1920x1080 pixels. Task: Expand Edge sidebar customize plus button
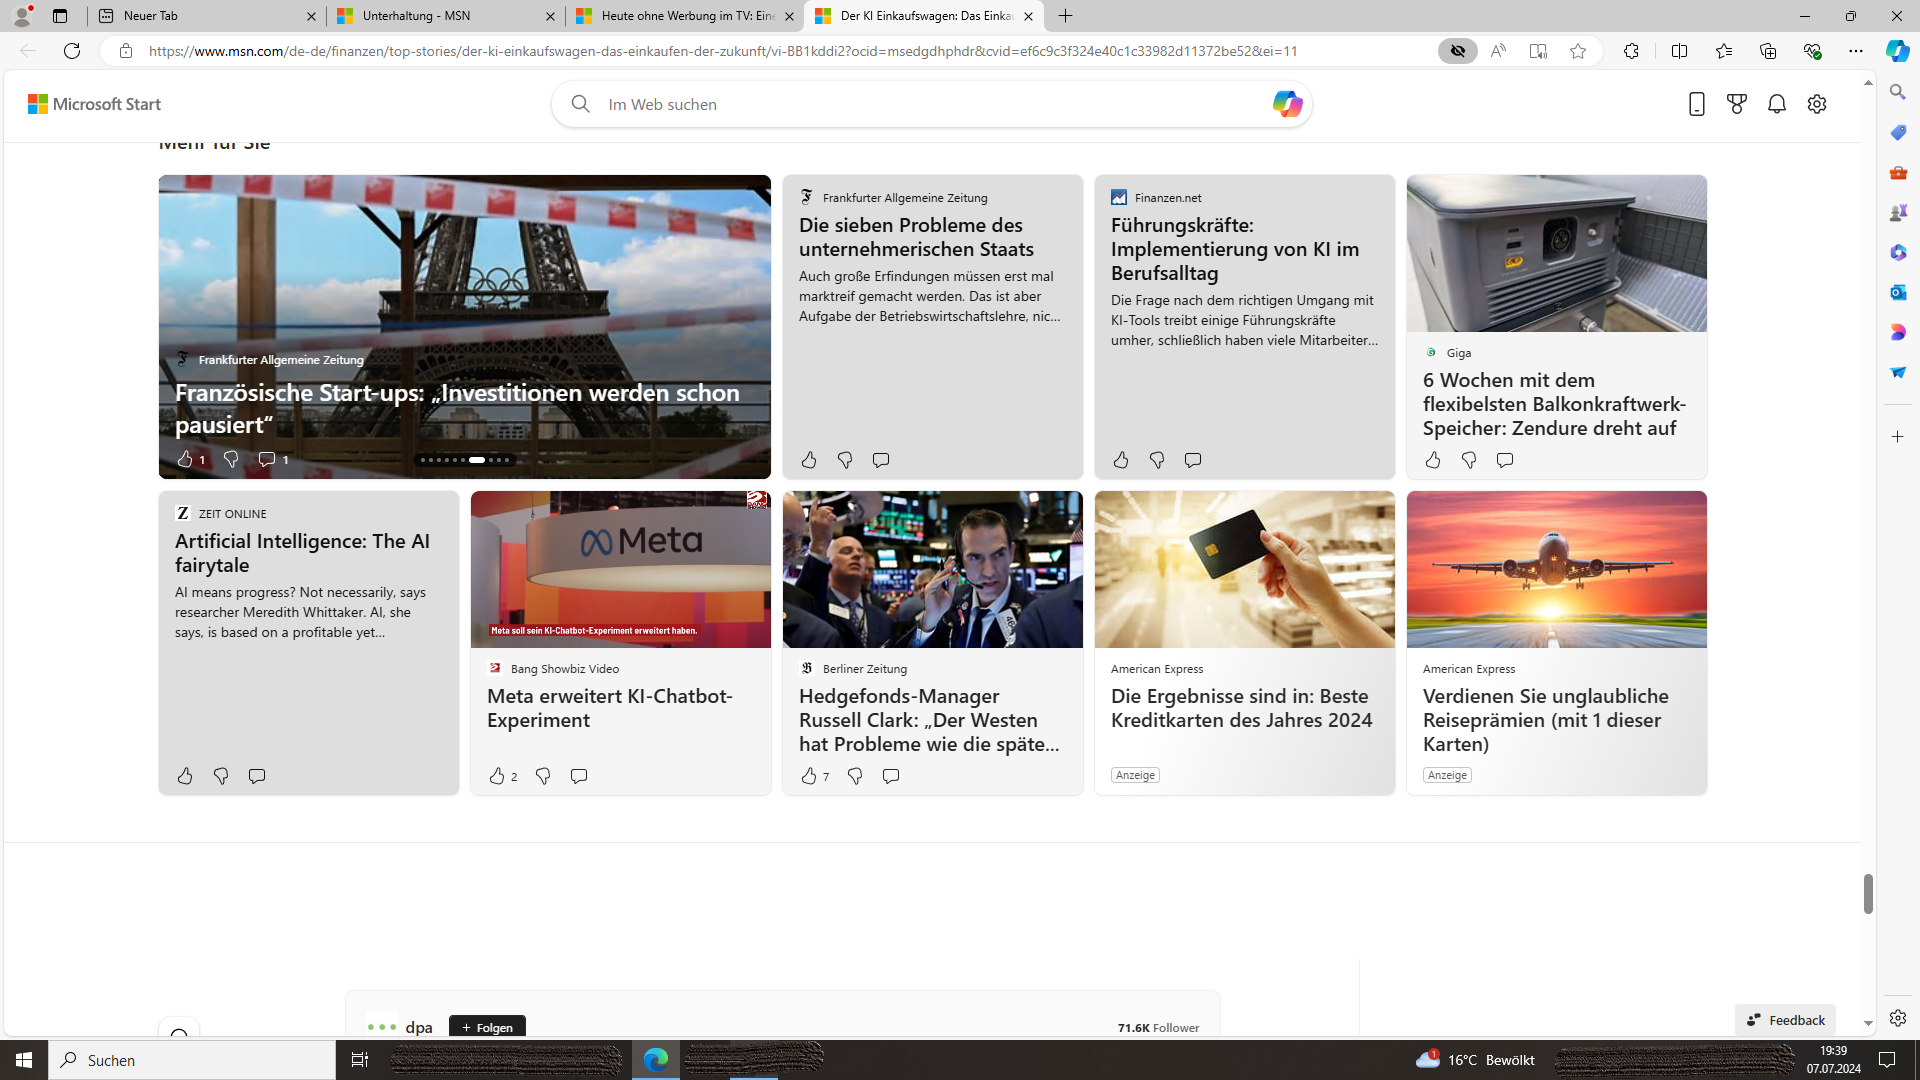(1897, 437)
